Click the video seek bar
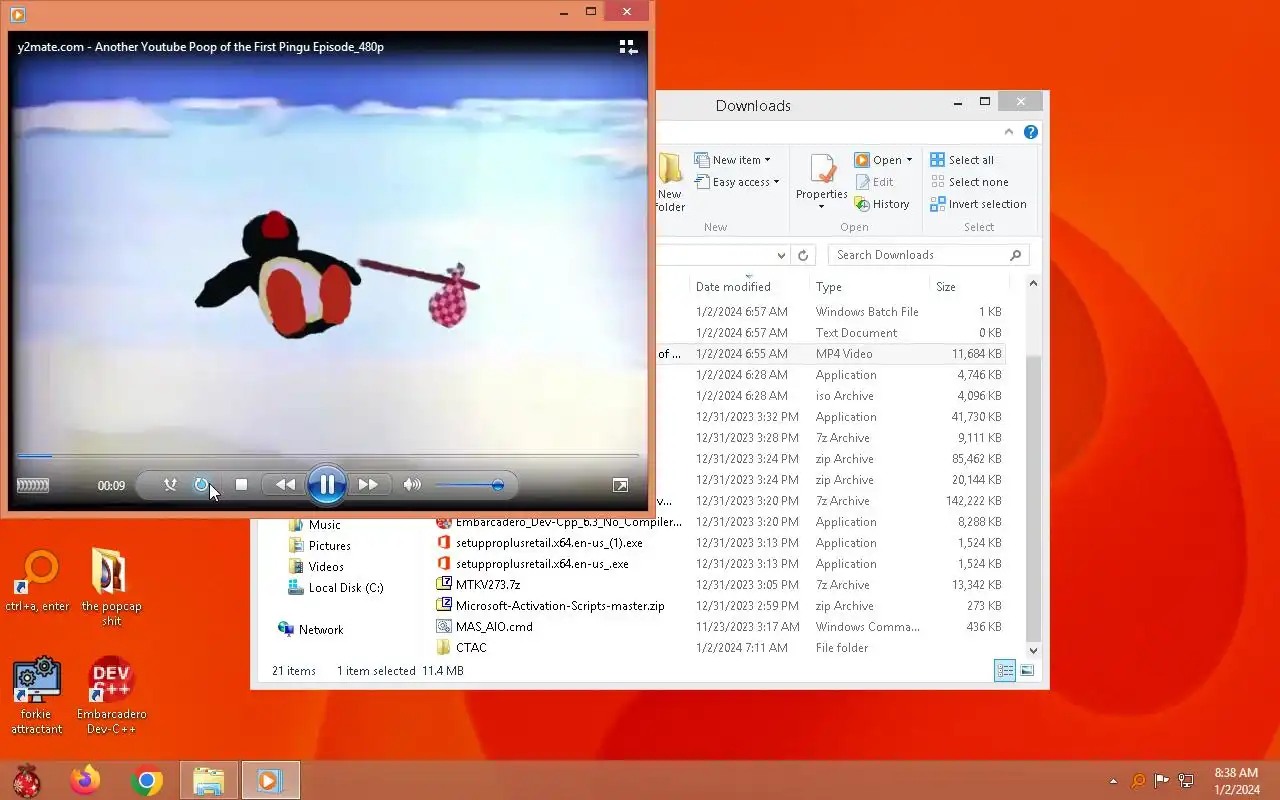Screen dimensions: 1280x800 click(327, 456)
